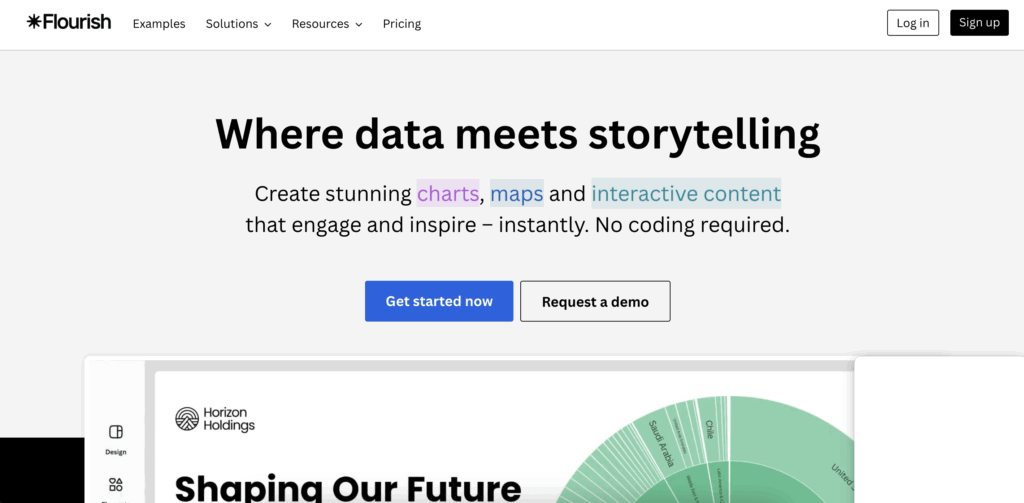The image size is (1024, 503).
Task: Click Request a demo button
Action: coord(595,301)
